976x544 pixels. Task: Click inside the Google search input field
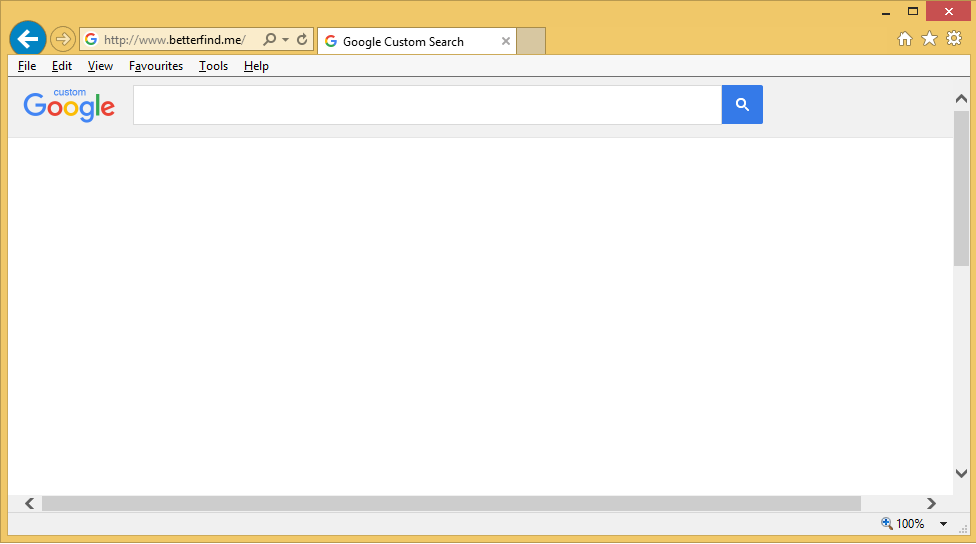tap(427, 105)
